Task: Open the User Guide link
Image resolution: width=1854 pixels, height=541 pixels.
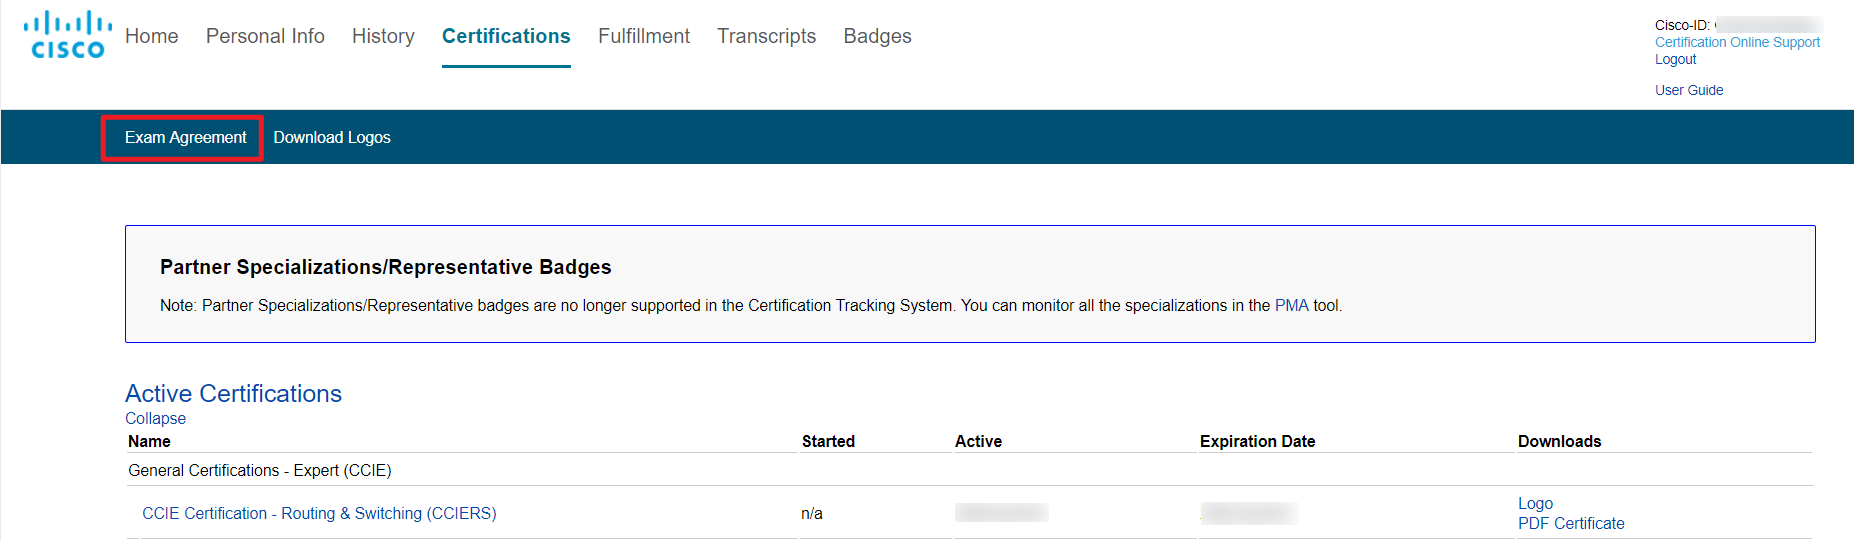Action: tap(1689, 90)
